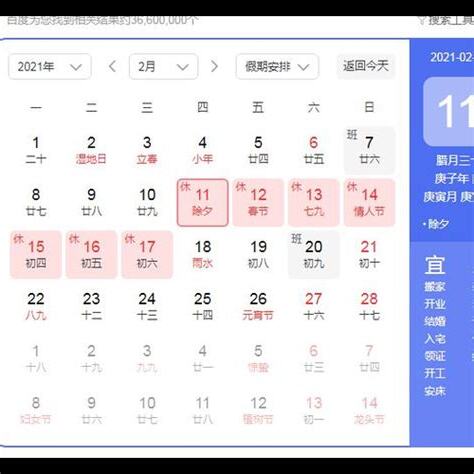Select greyed March 8 妇女节
This screenshot has height=474, width=474.
(x=36, y=410)
